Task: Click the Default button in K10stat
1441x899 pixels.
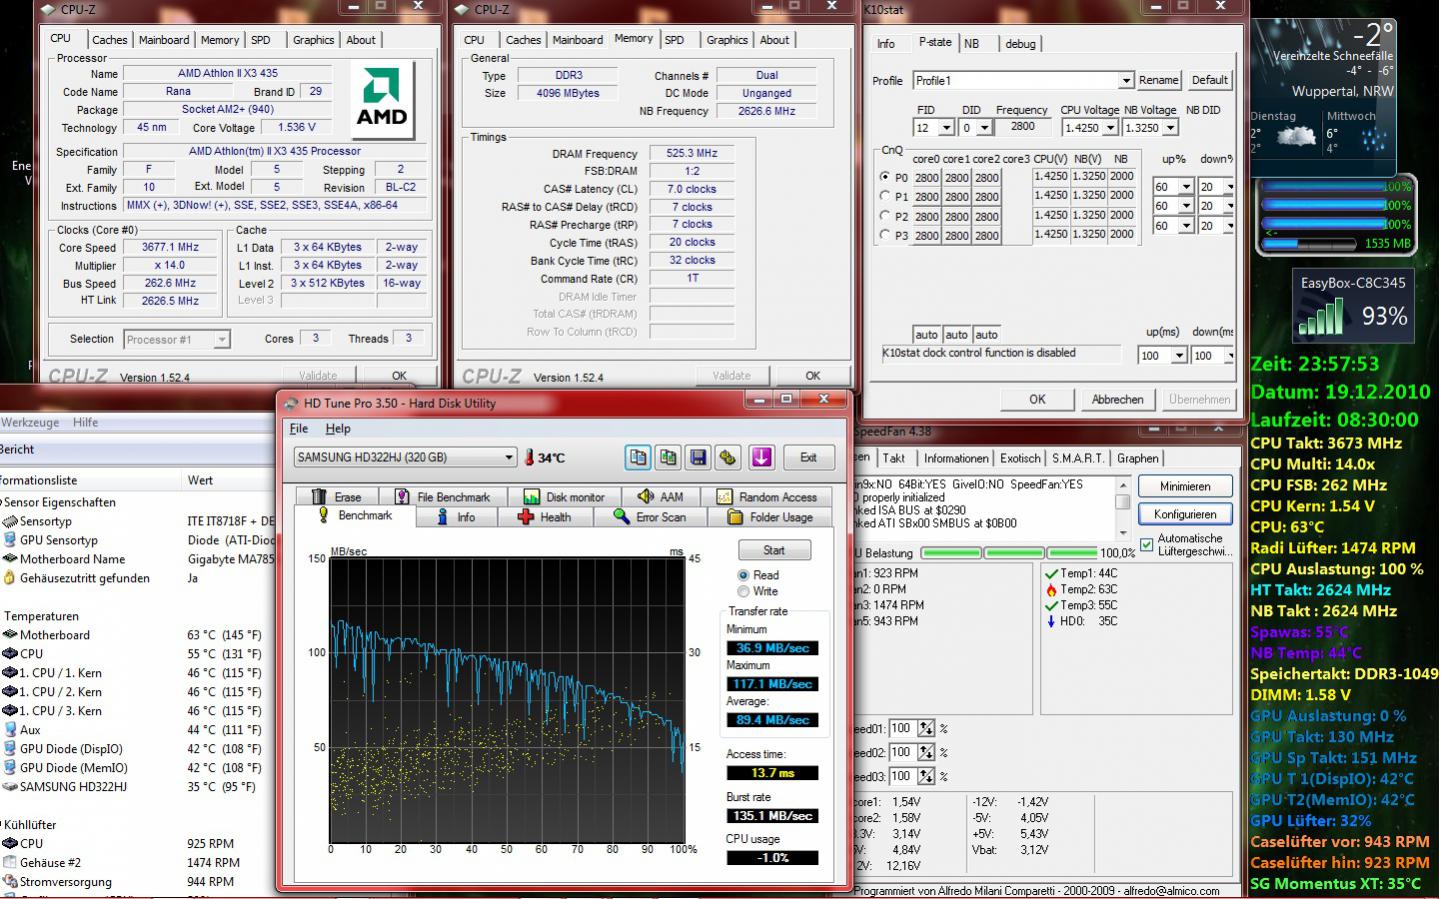Action: pyautogui.click(x=1210, y=80)
